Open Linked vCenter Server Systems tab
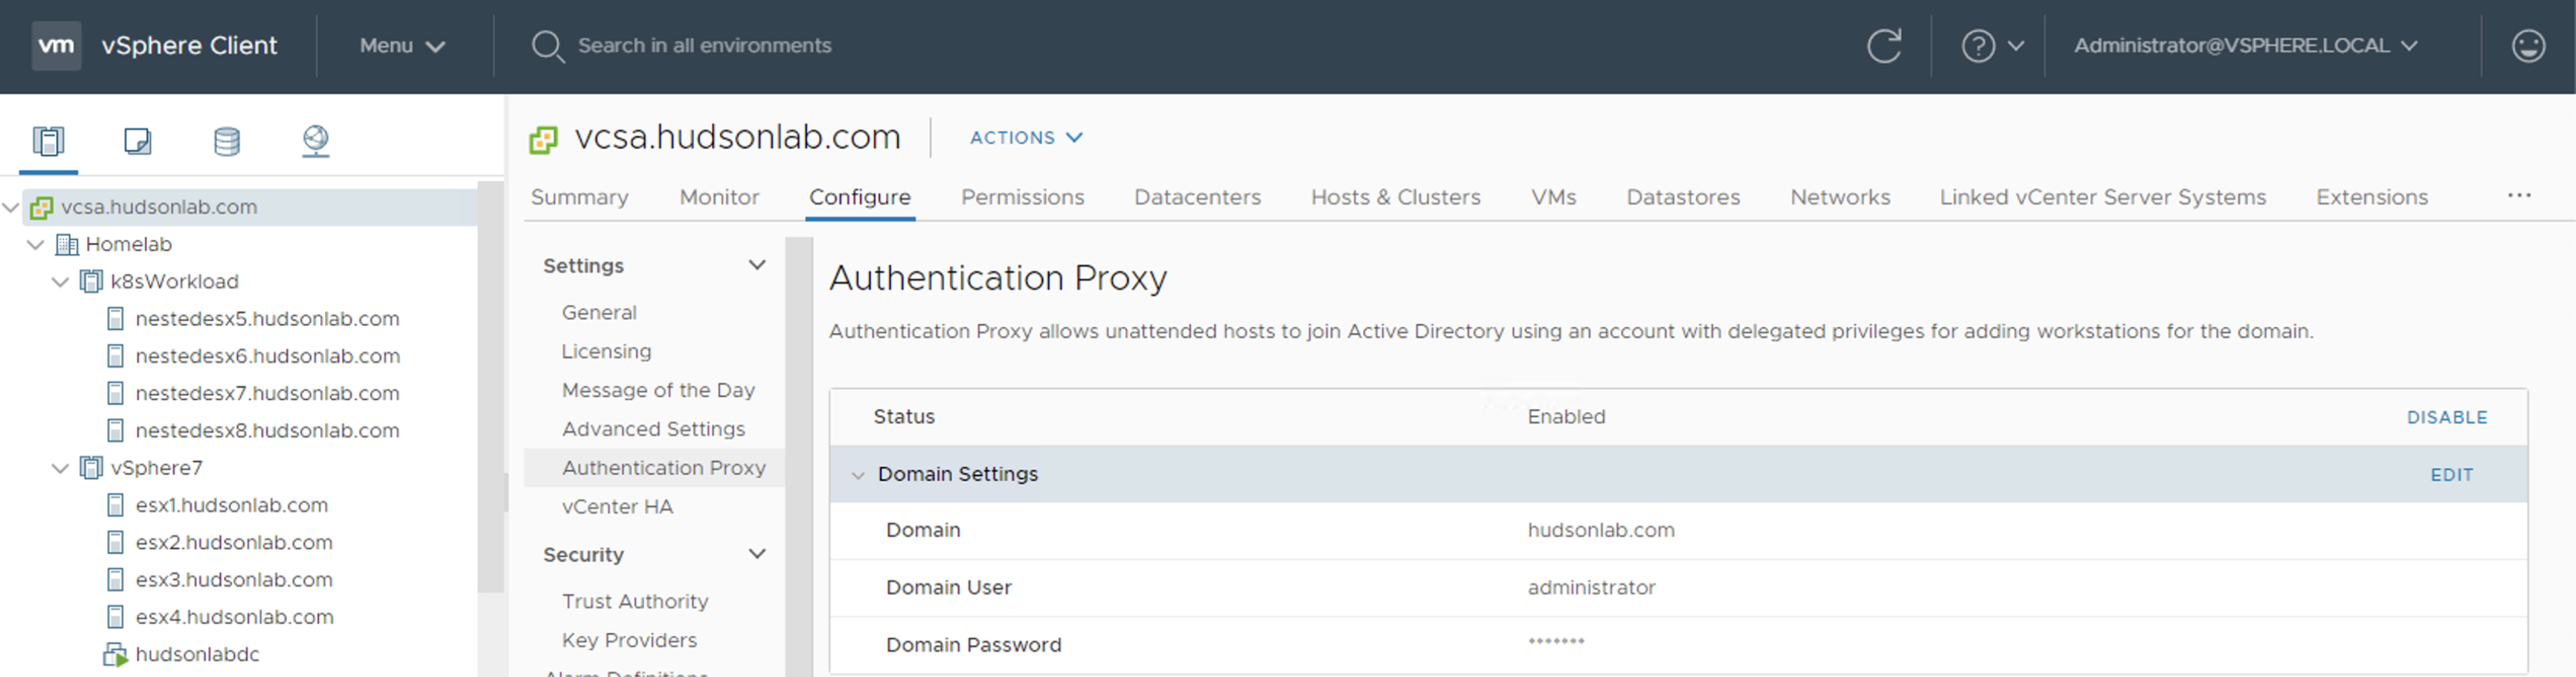 2102,197
